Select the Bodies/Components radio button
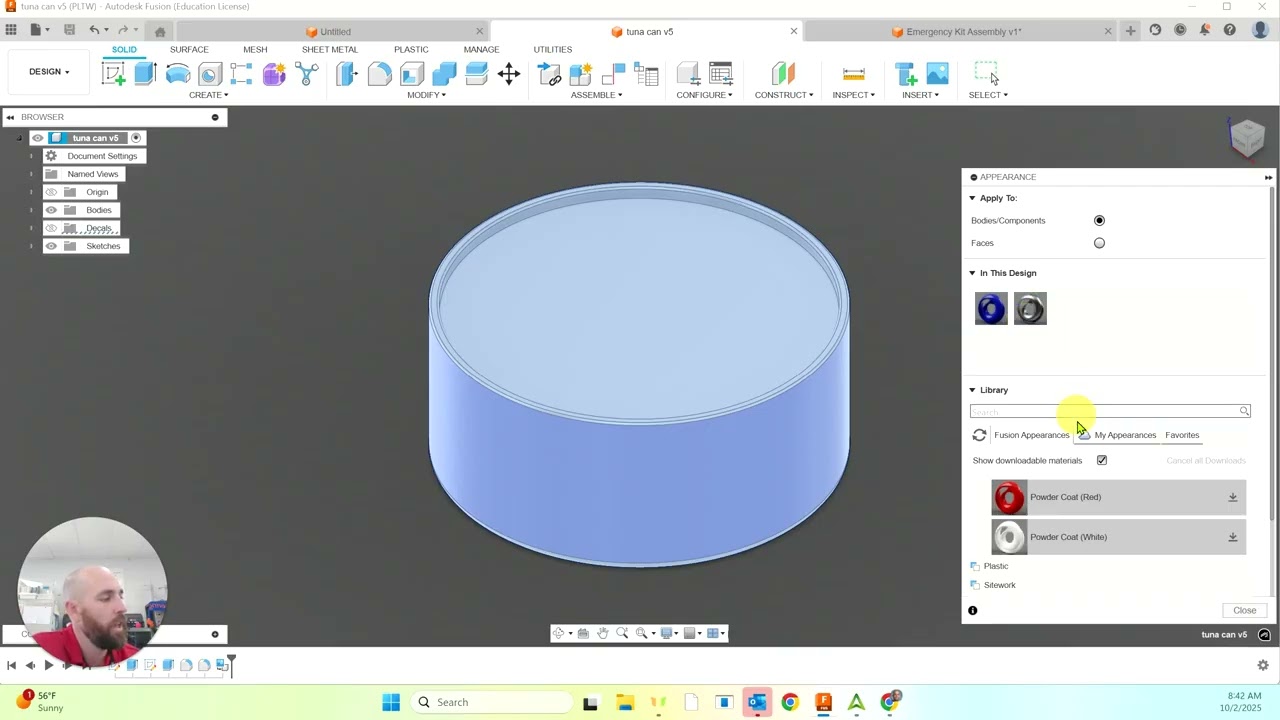This screenshot has width=1280, height=720. (x=1099, y=220)
